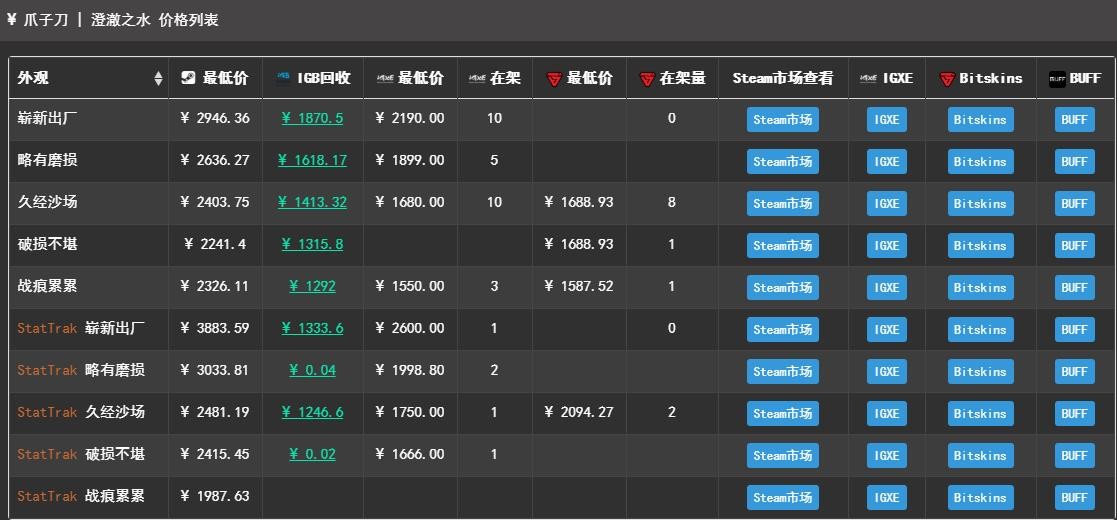Open IGB recycle price ¥ 1413.32 link
Viewport: 1117px width, 520px height.
312,202
